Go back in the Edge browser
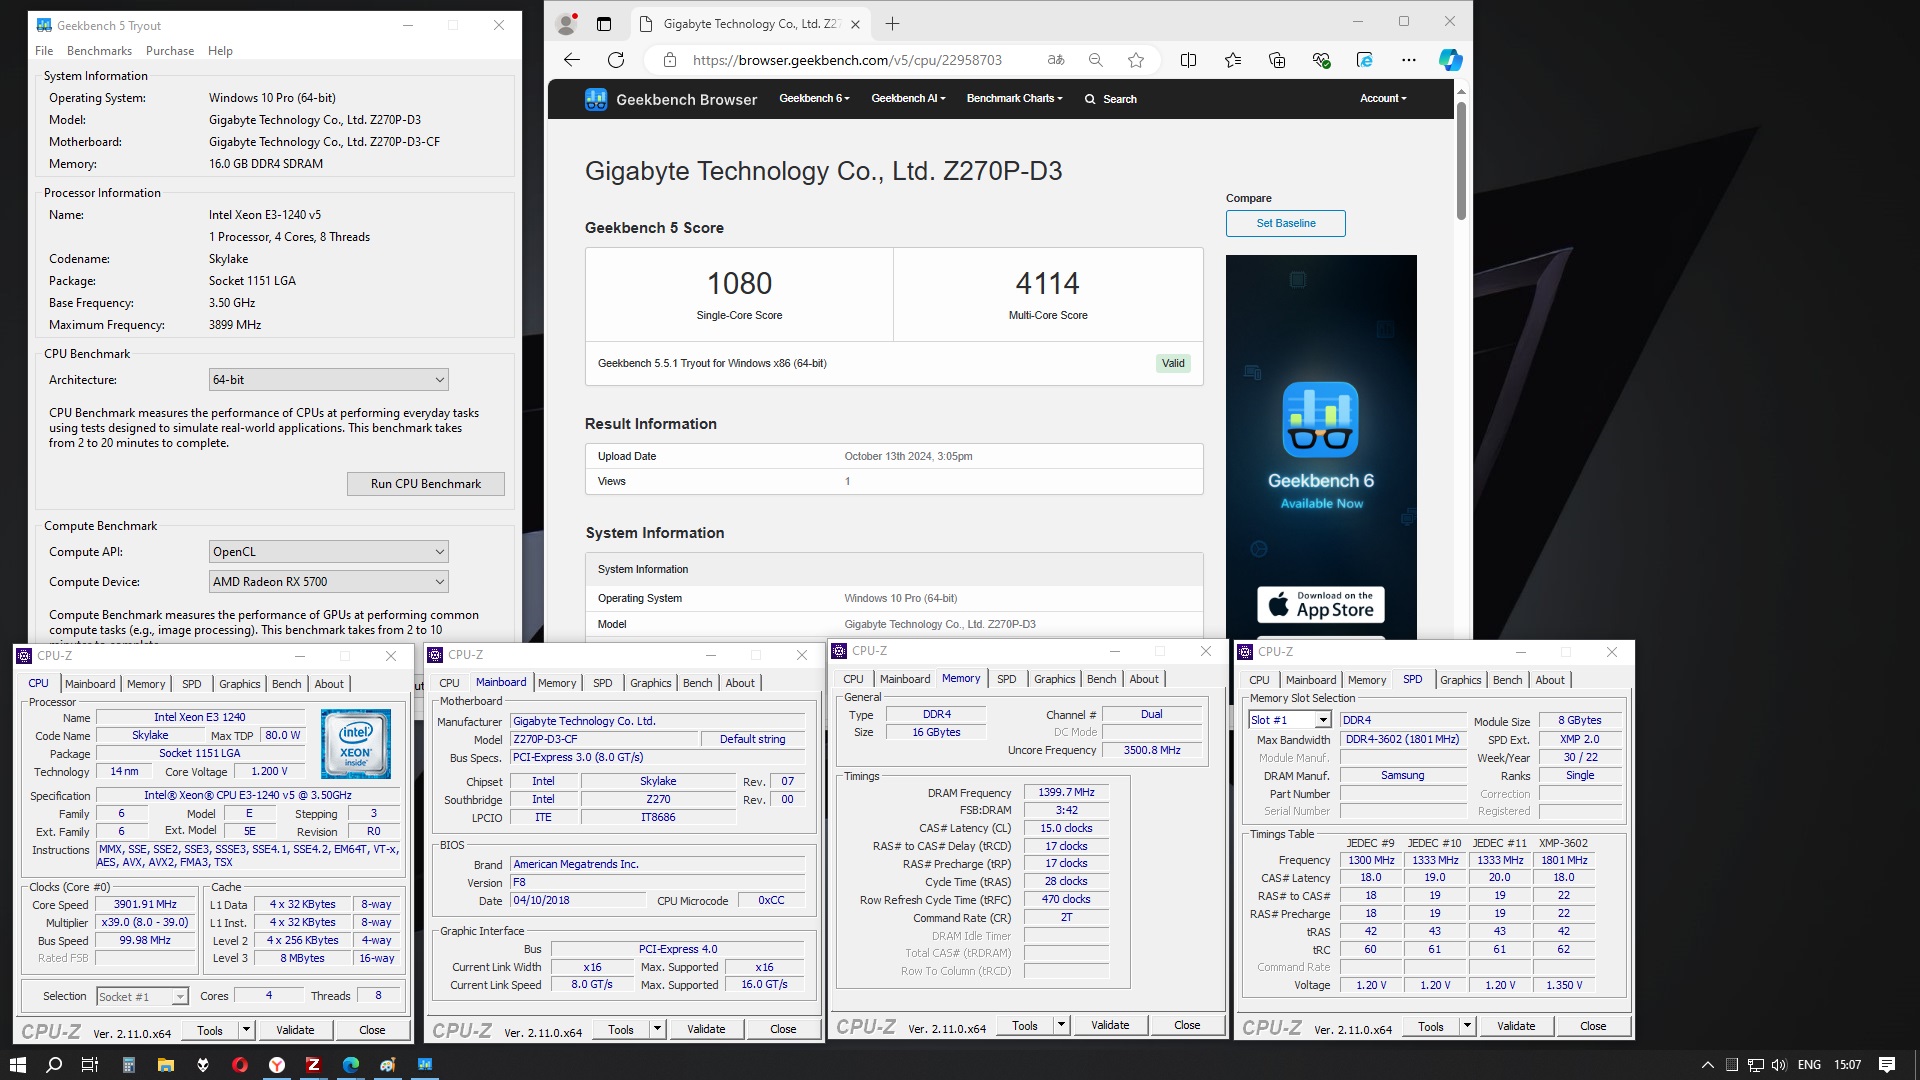1920x1080 pixels. [x=572, y=60]
